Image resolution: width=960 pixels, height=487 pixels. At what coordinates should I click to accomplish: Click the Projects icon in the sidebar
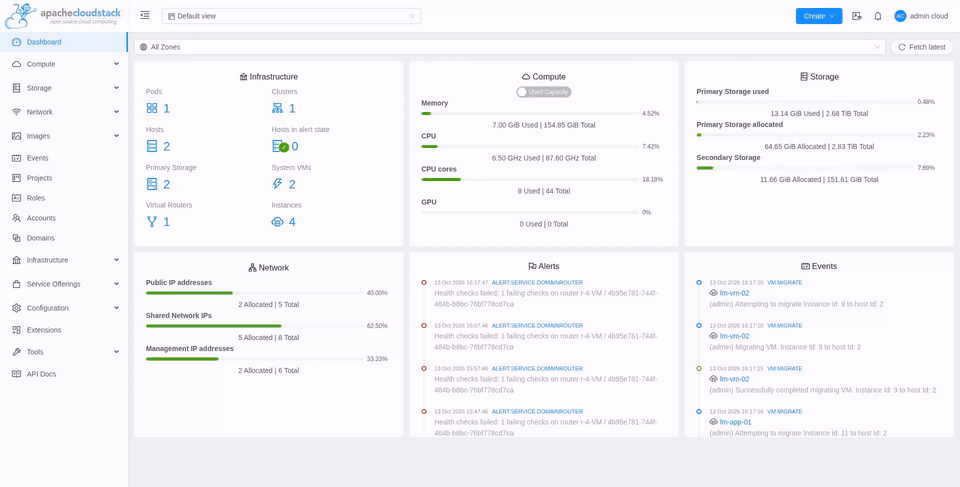pos(17,178)
